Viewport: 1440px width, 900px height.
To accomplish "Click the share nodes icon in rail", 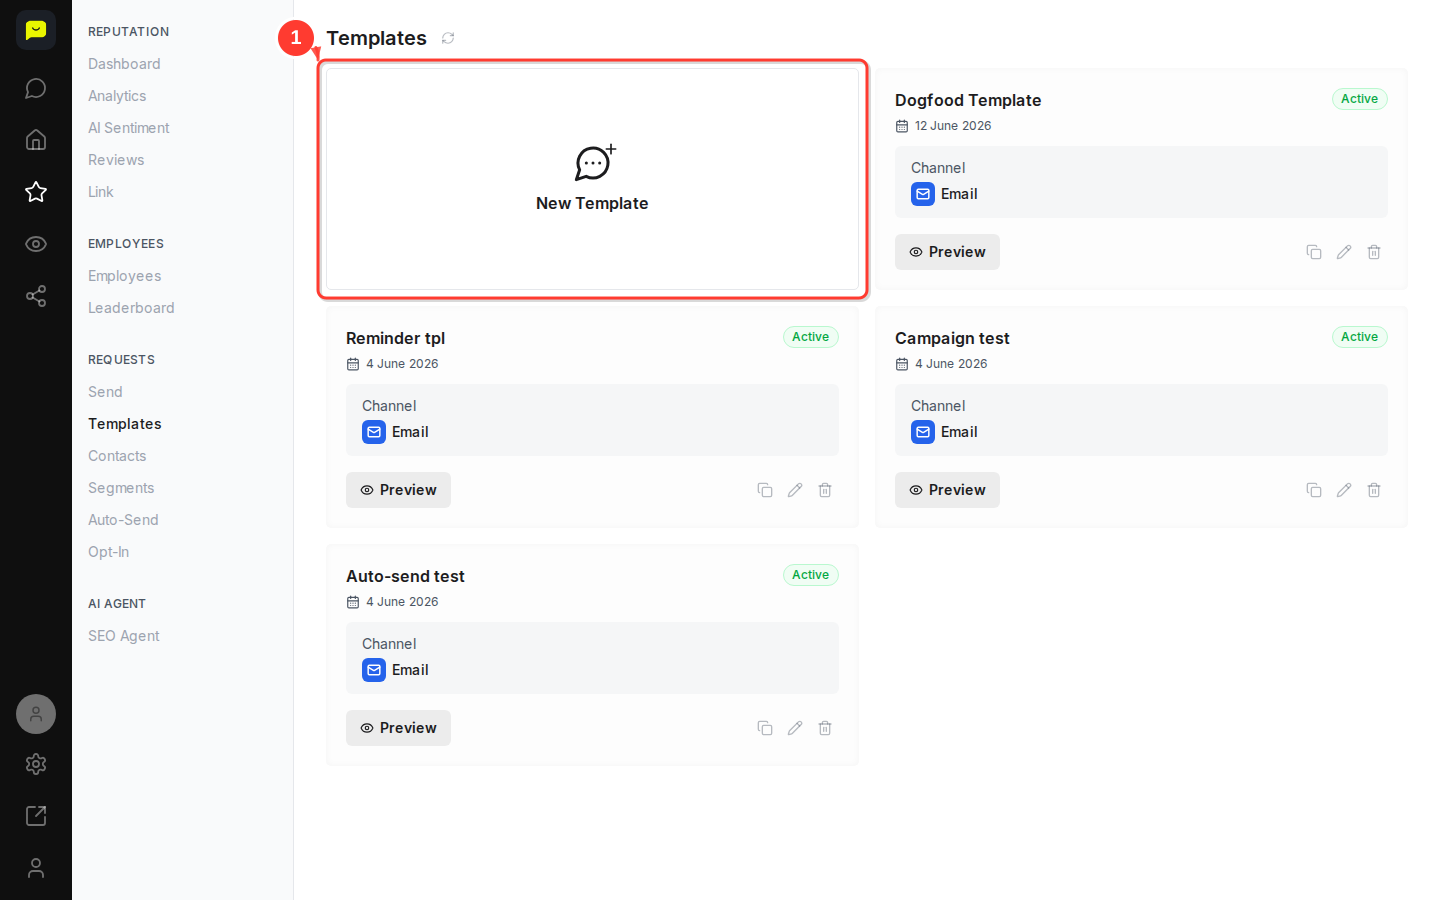I will click(36, 296).
